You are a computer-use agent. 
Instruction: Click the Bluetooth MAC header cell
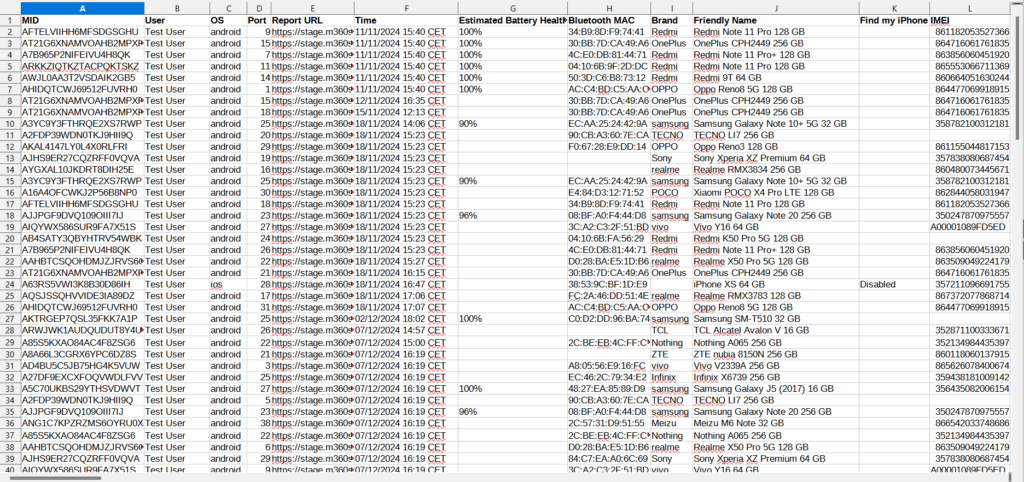(x=609, y=20)
